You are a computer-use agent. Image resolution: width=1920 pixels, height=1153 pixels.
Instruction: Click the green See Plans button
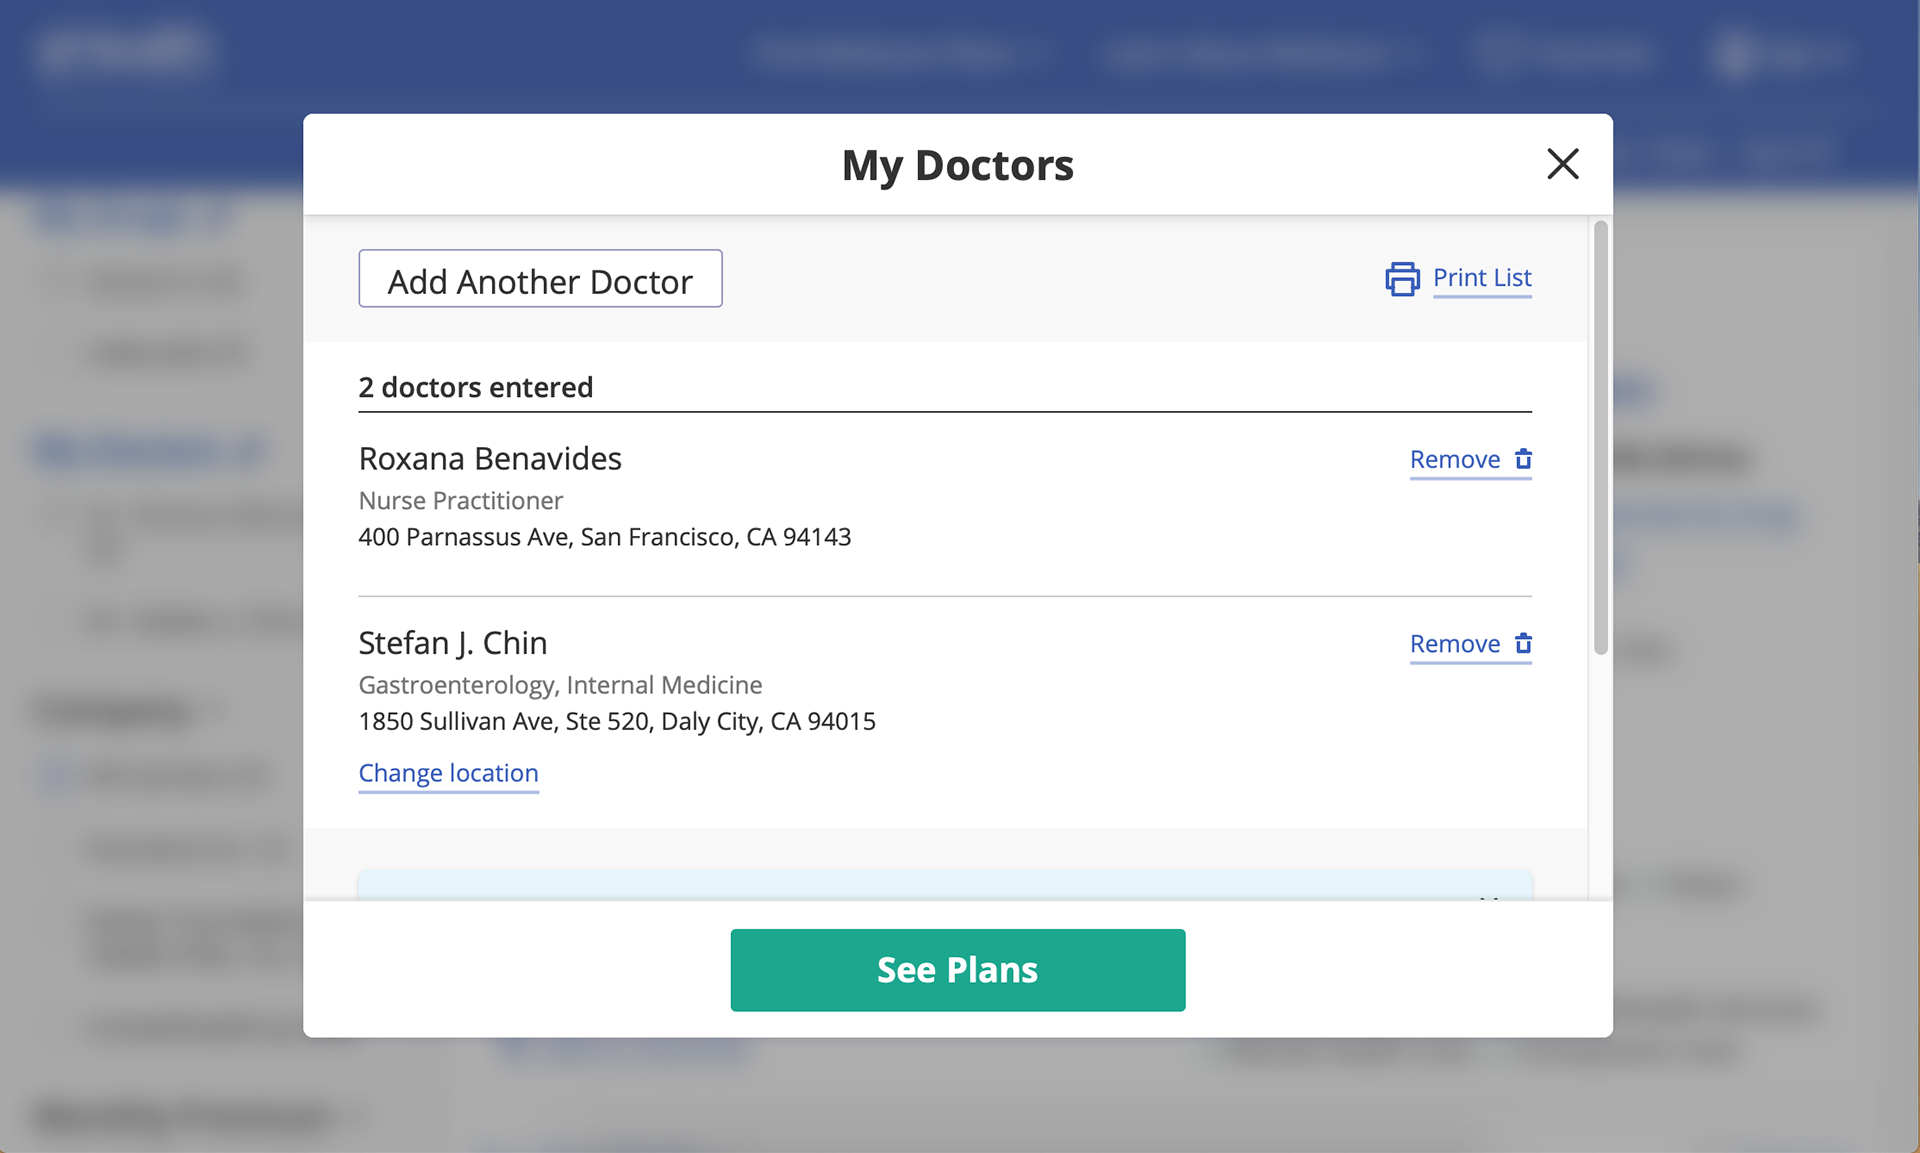pos(958,970)
